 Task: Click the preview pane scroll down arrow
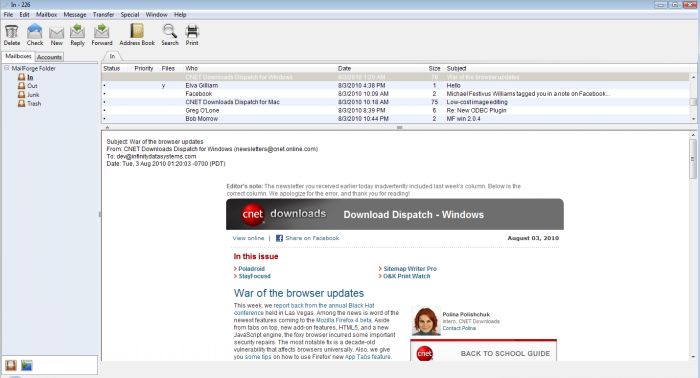(693, 357)
